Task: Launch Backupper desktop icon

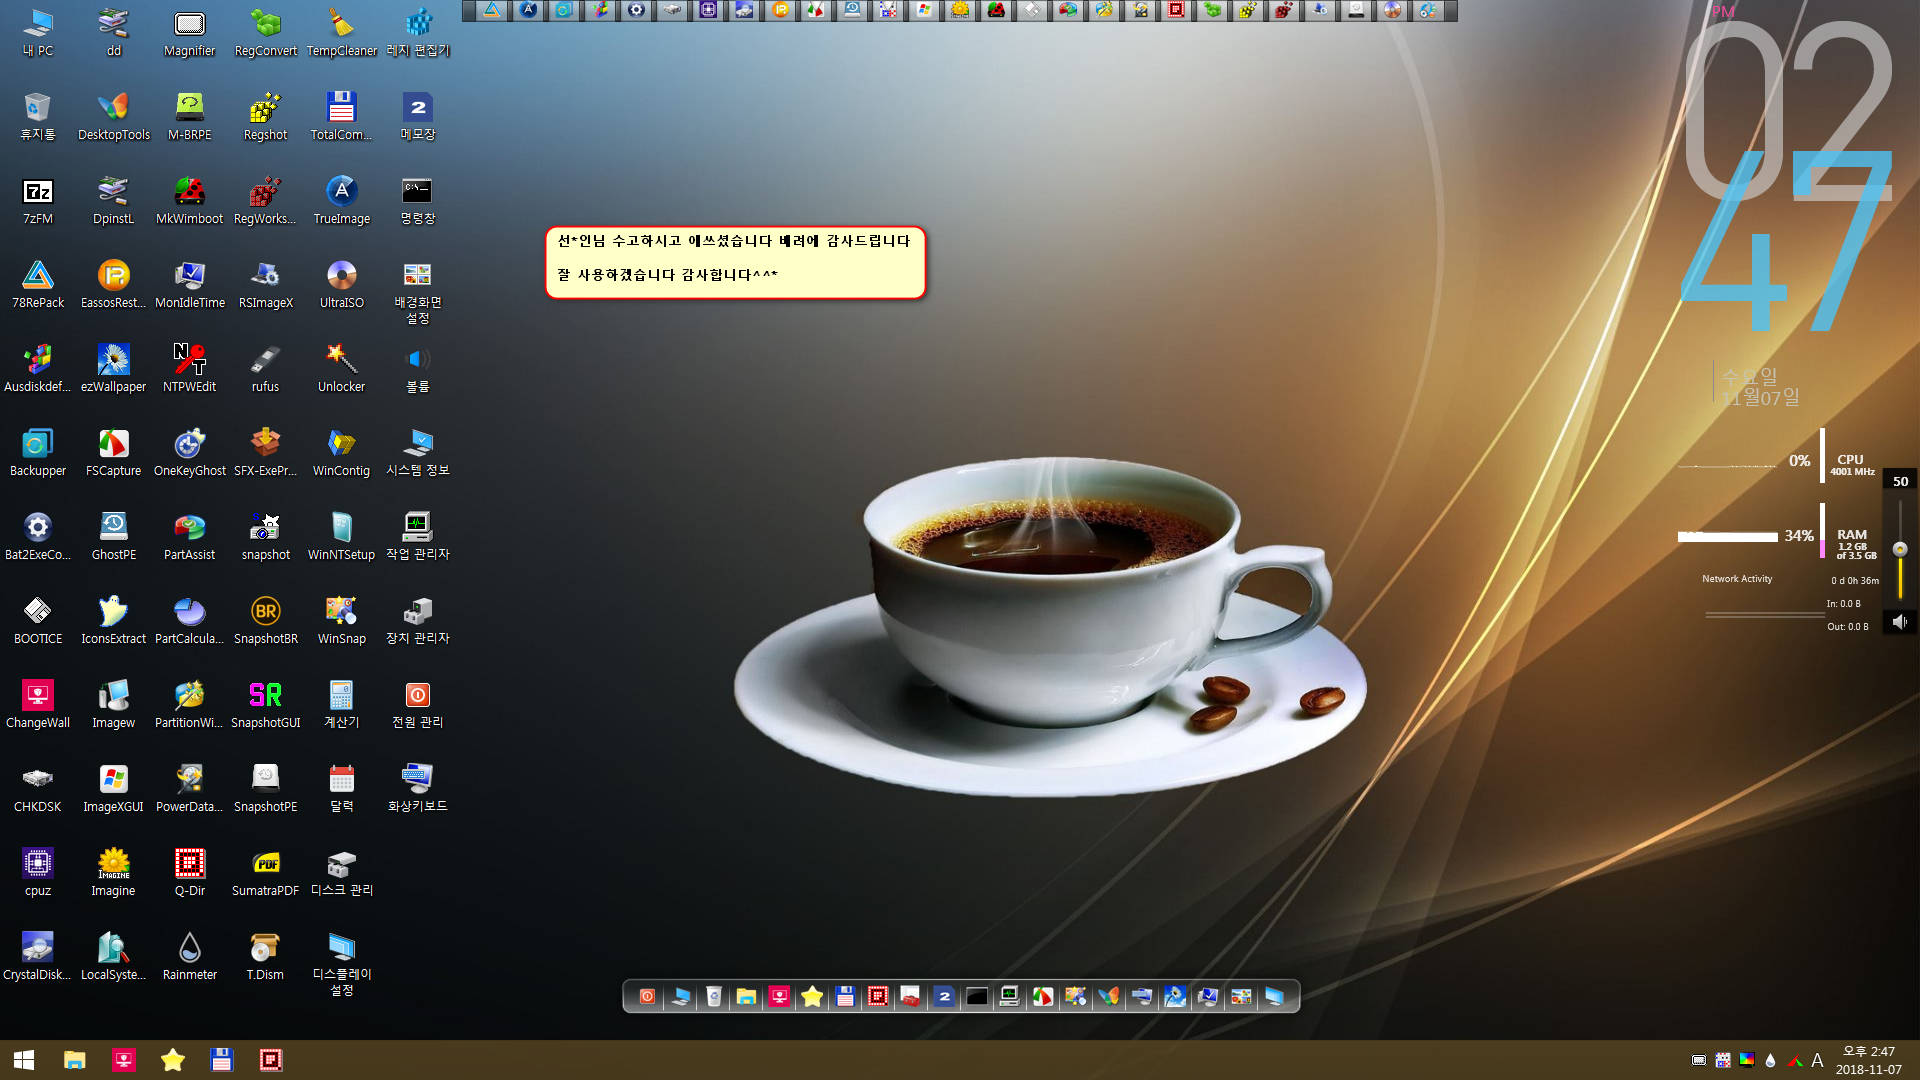Action: coord(38,451)
